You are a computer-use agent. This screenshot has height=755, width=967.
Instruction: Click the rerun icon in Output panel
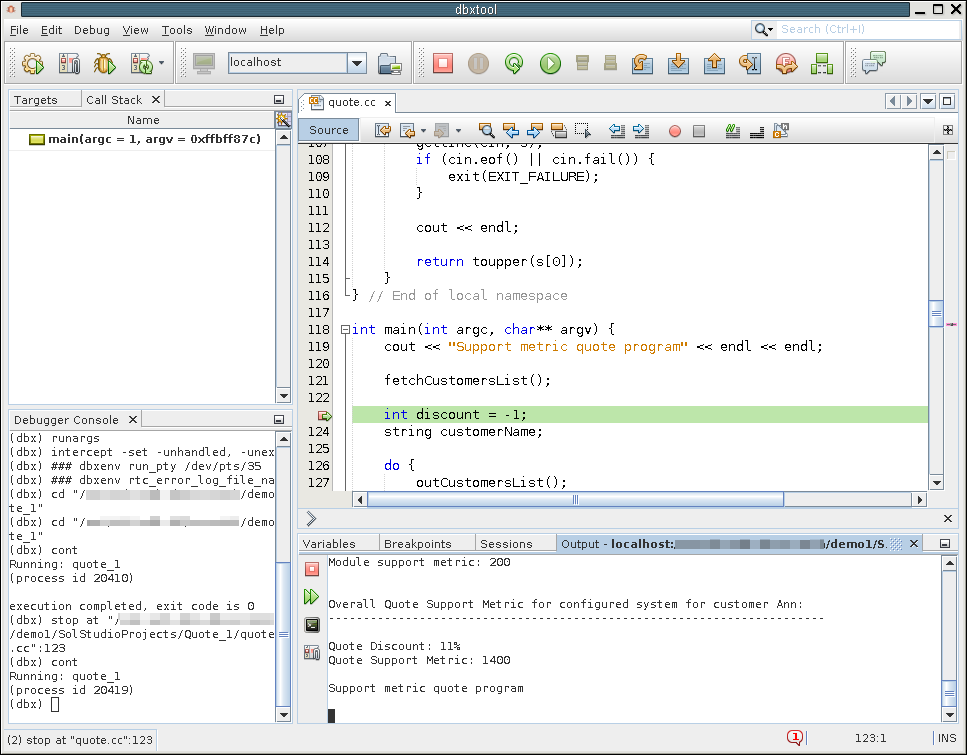(x=312, y=597)
